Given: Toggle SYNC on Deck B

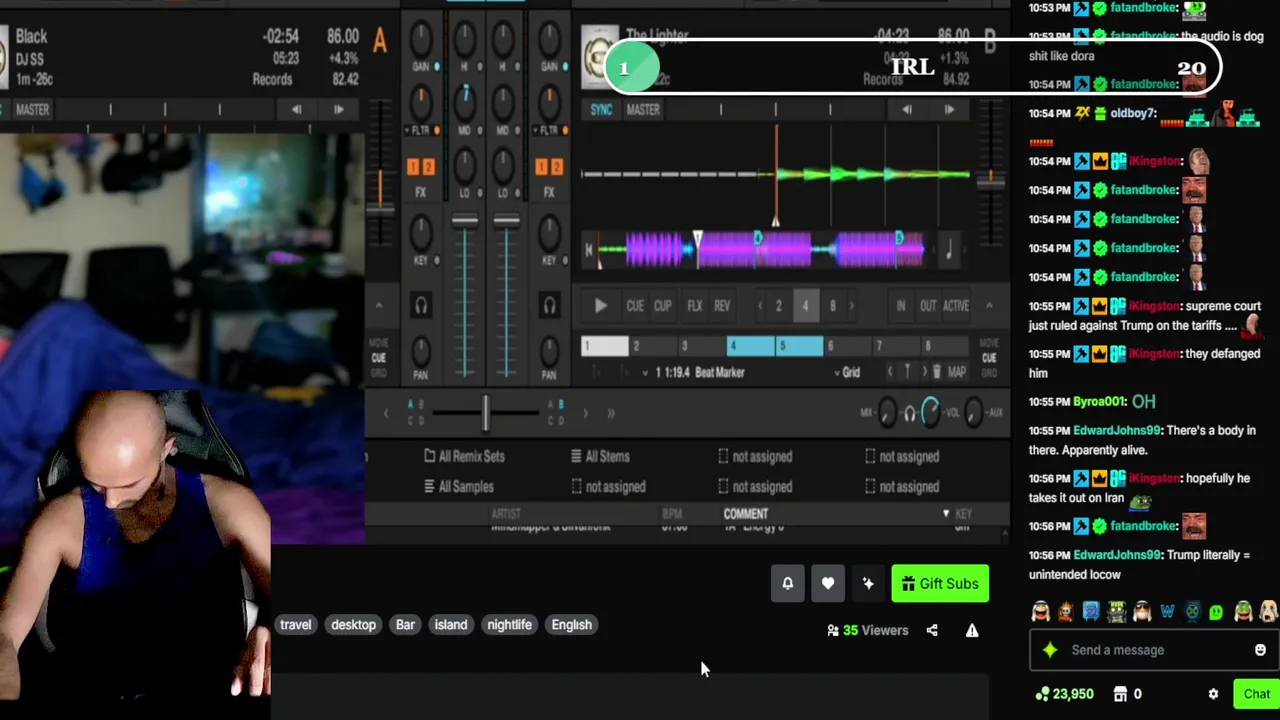Looking at the screenshot, I should pyautogui.click(x=601, y=110).
